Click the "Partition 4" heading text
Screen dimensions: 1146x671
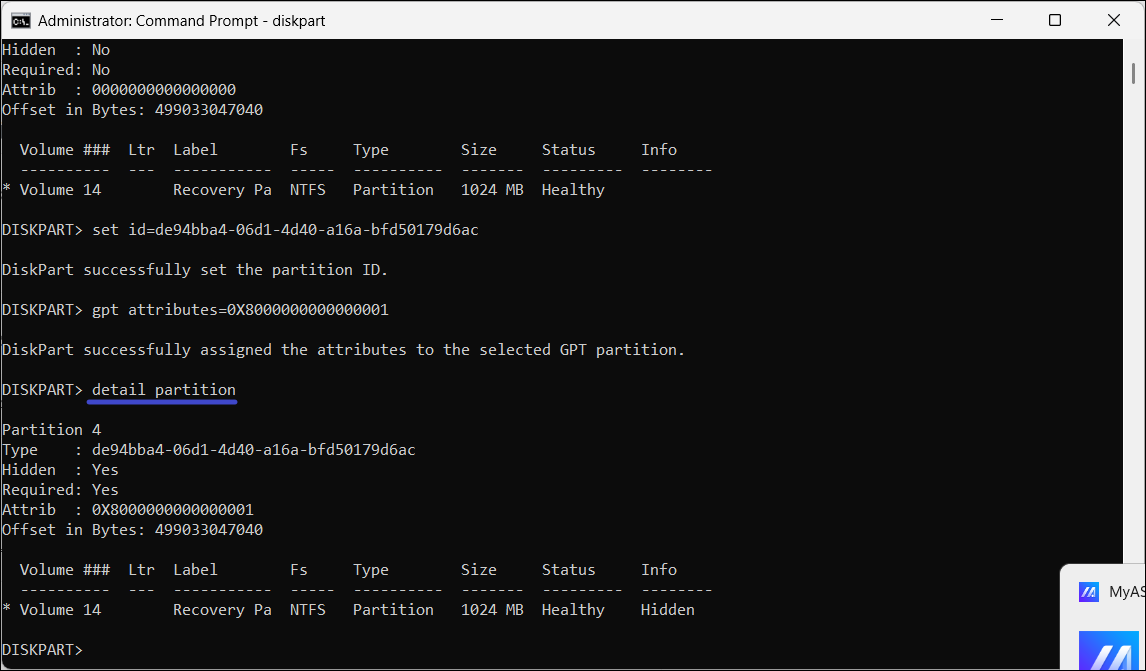coord(51,430)
